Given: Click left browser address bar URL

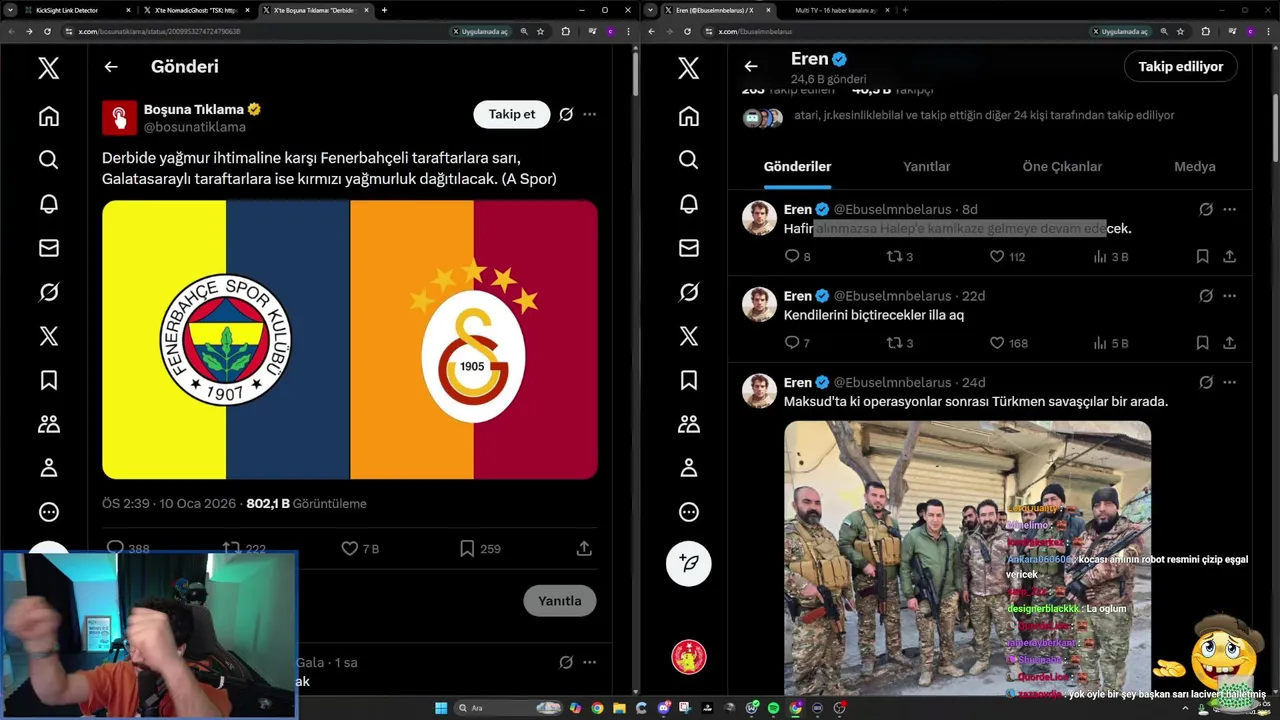Looking at the screenshot, I should [x=160, y=31].
